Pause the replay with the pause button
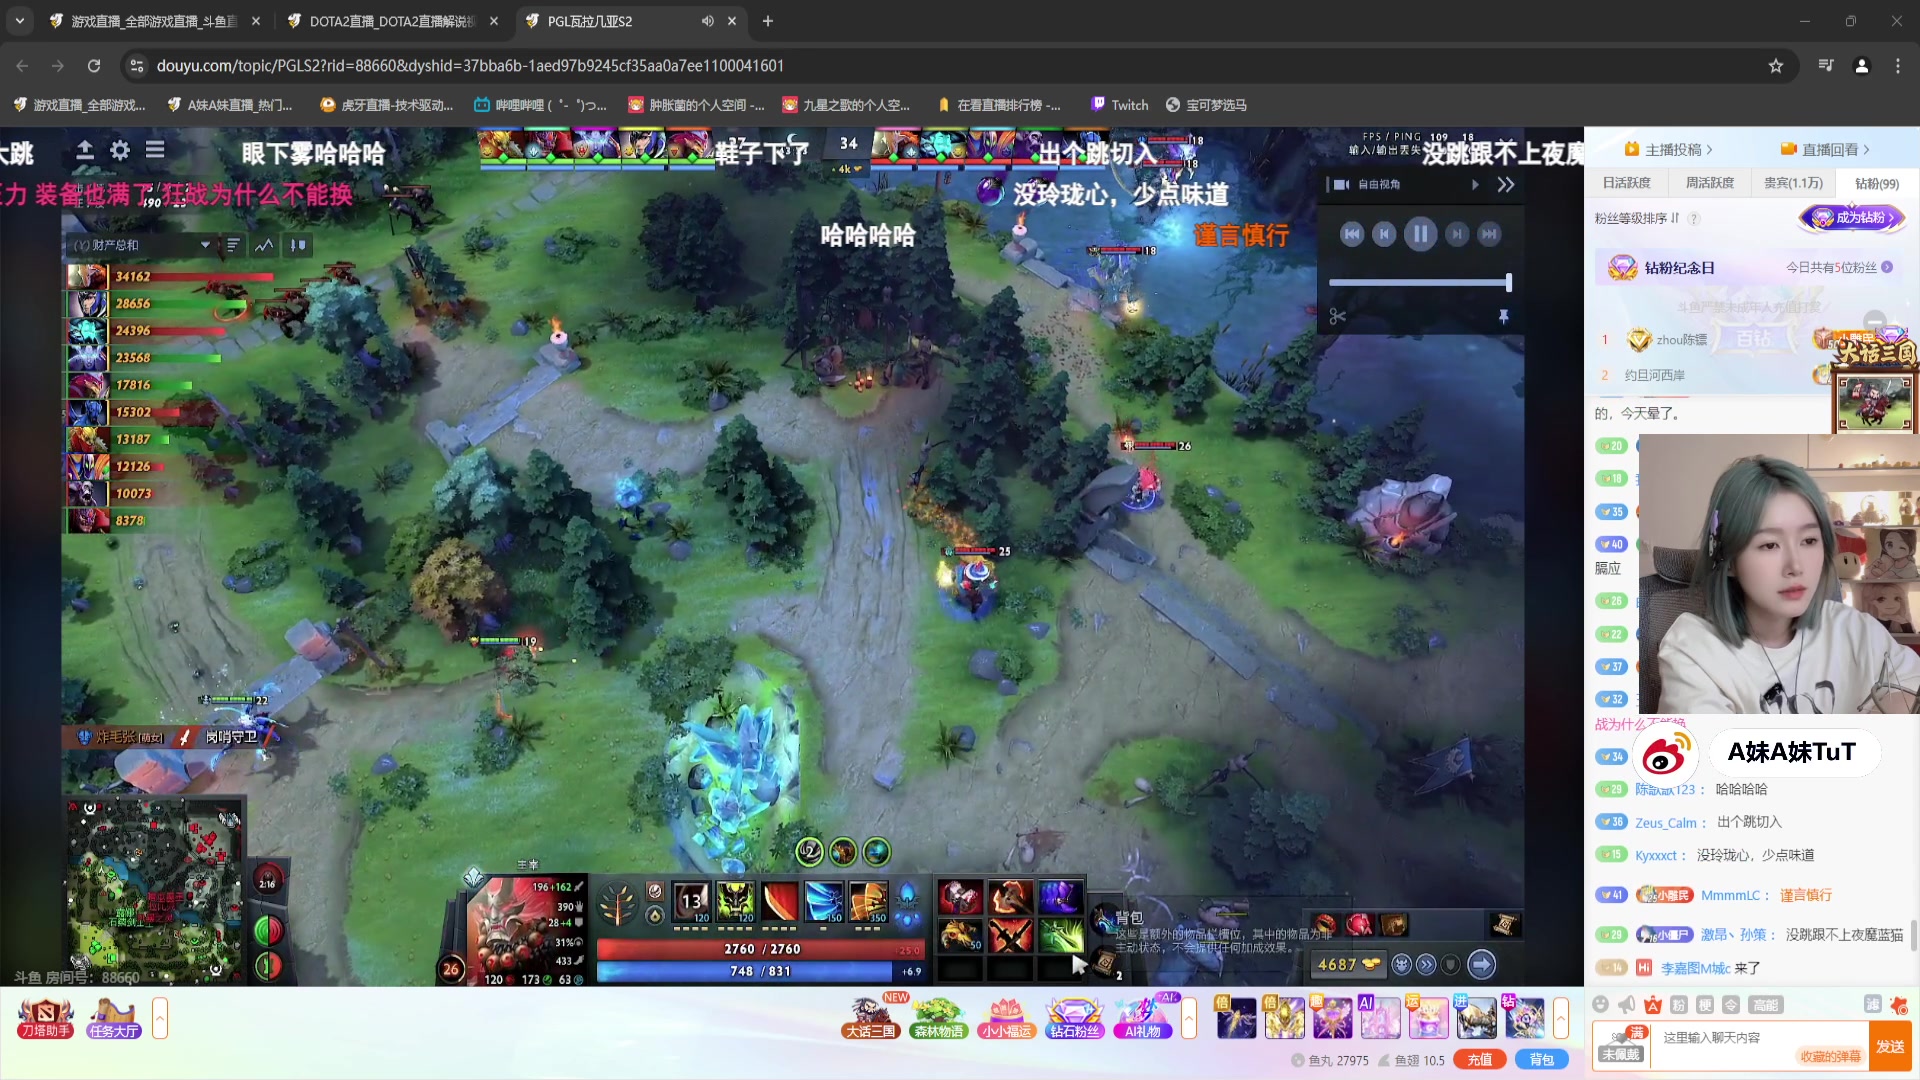The height and width of the screenshot is (1080, 1920). click(1420, 234)
